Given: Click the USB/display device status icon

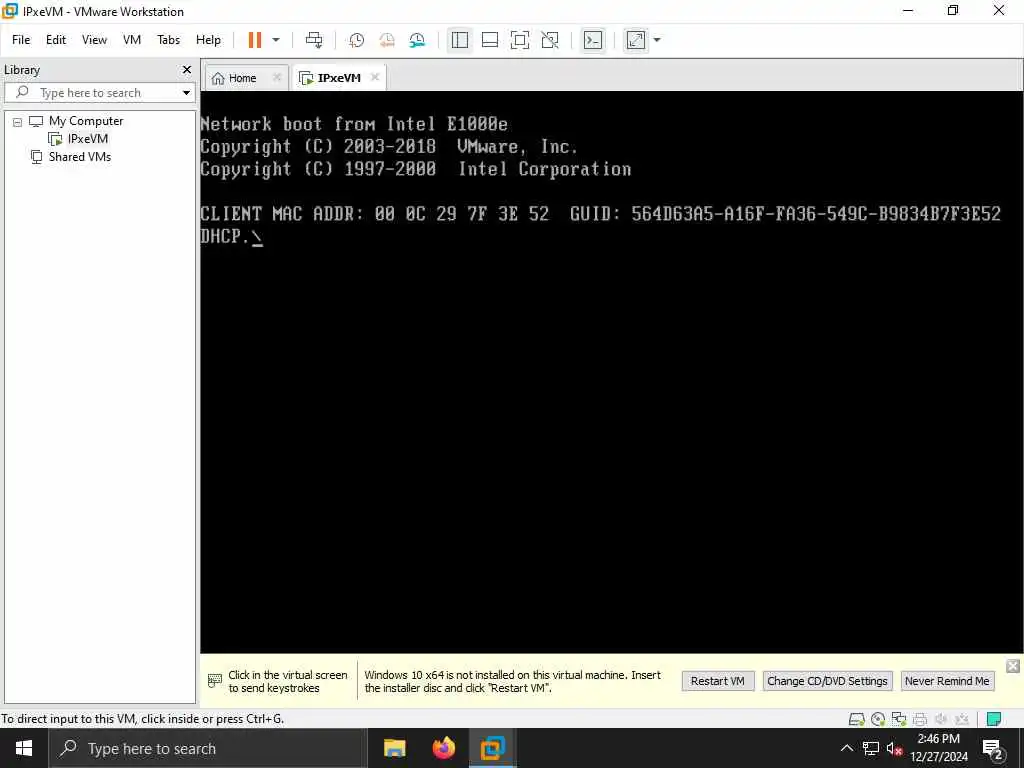Looking at the screenshot, I should coord(962,719).
